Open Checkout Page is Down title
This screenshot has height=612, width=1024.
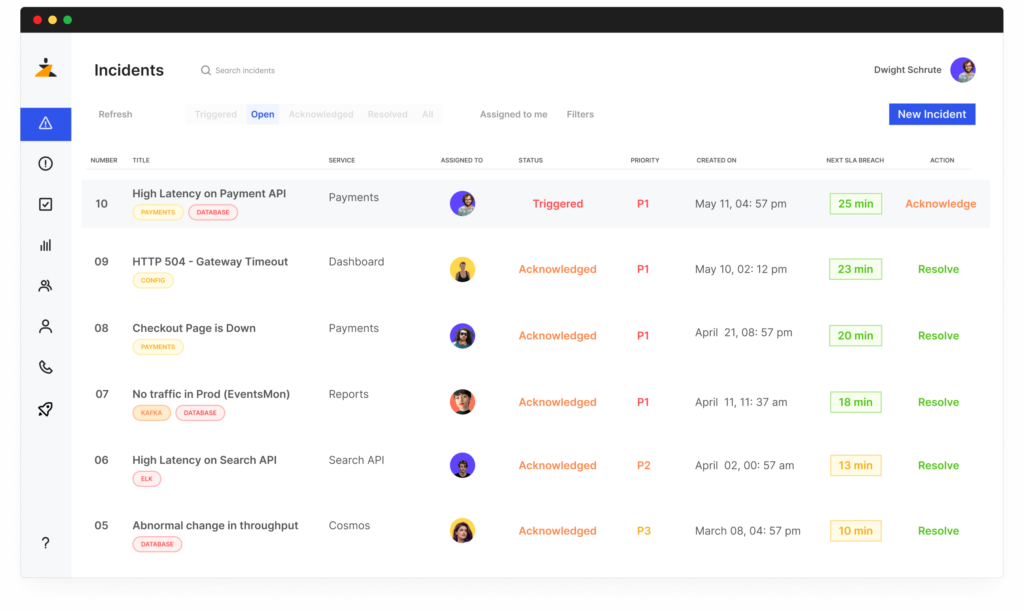coord(194,328)
